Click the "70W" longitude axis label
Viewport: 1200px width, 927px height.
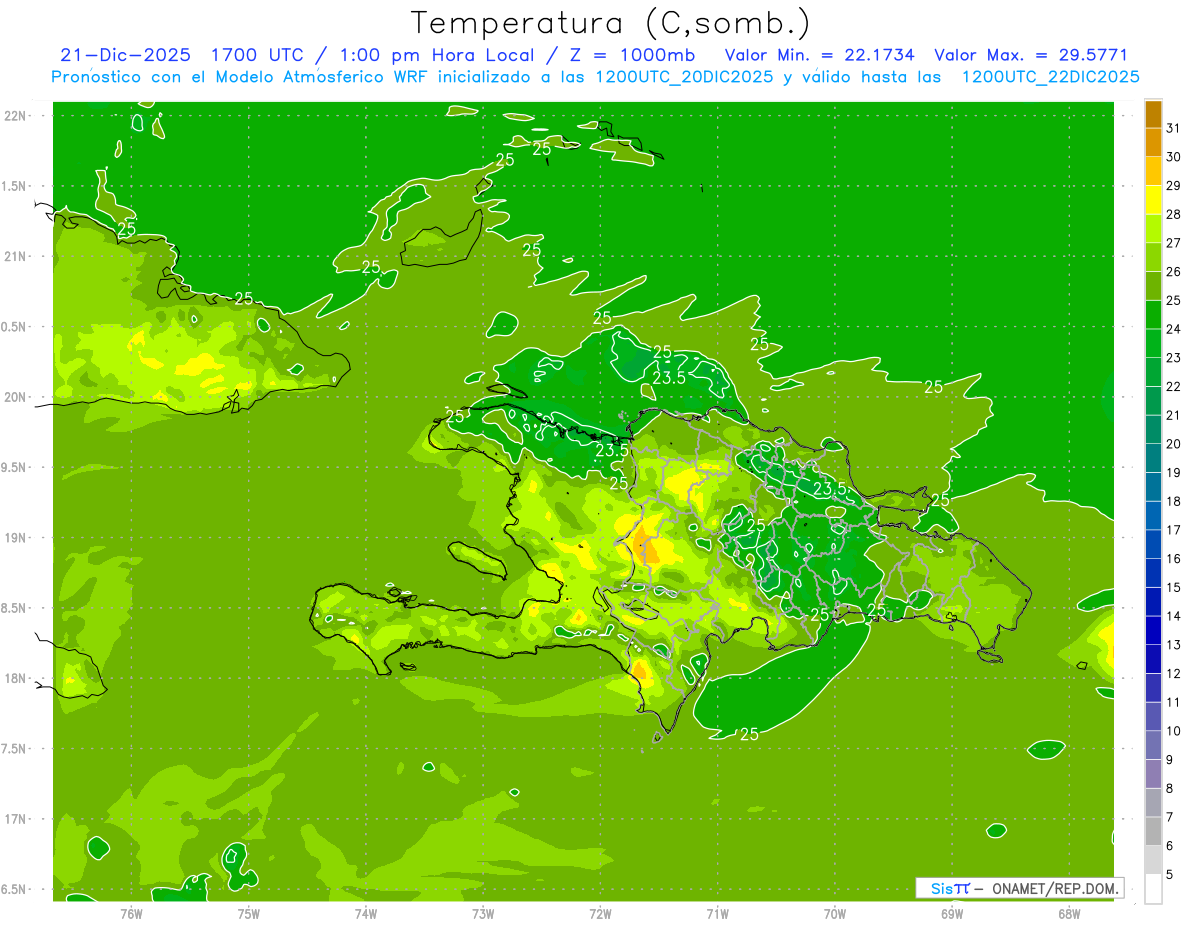tap(835, 914)
